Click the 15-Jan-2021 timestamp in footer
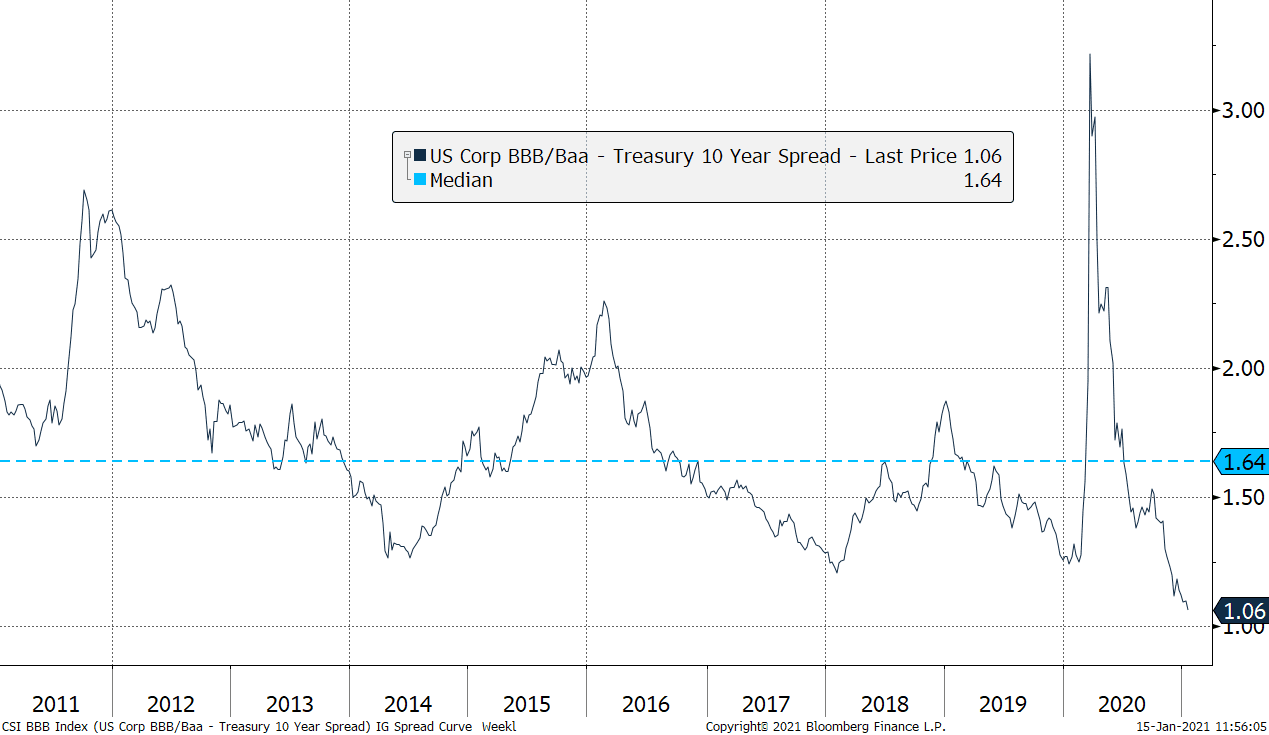 click(1201, 727)
